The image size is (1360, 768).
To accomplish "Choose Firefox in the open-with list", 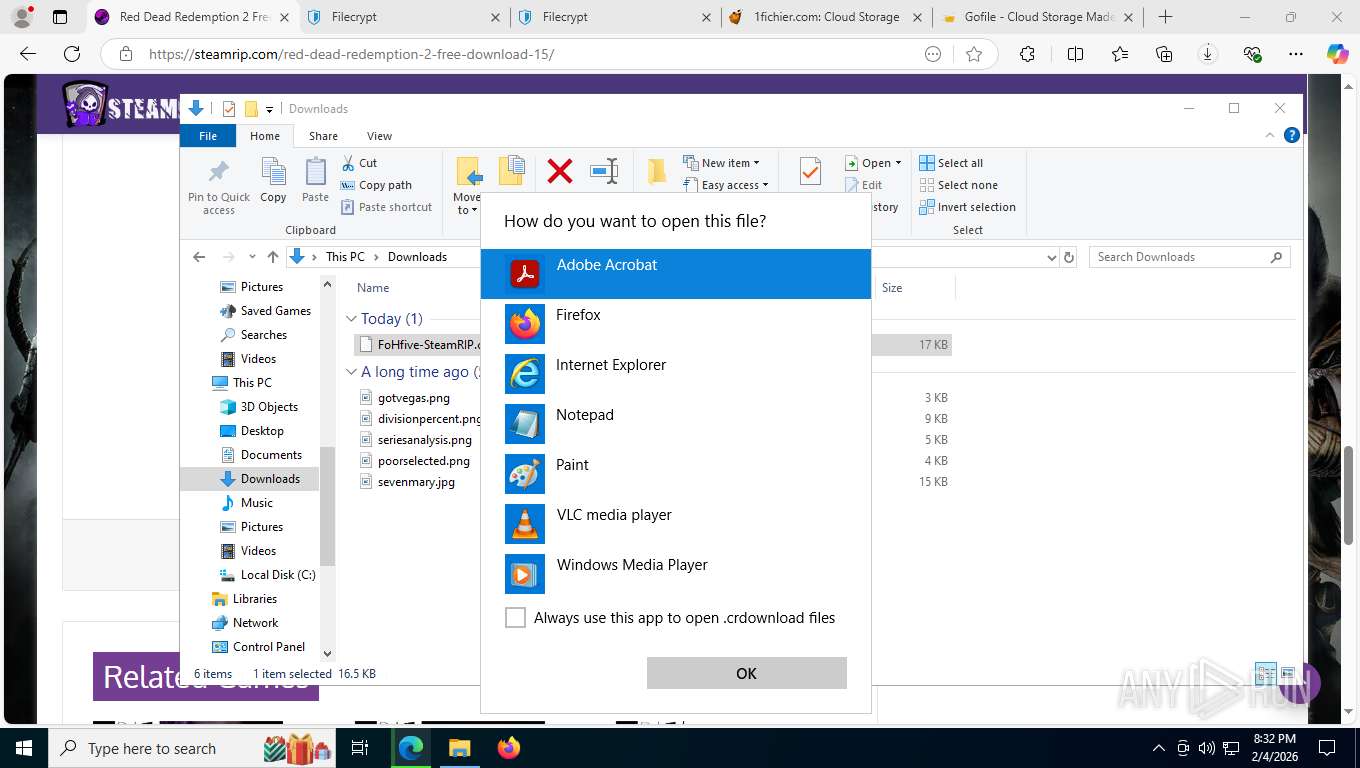I will click(x=675, y=323).
